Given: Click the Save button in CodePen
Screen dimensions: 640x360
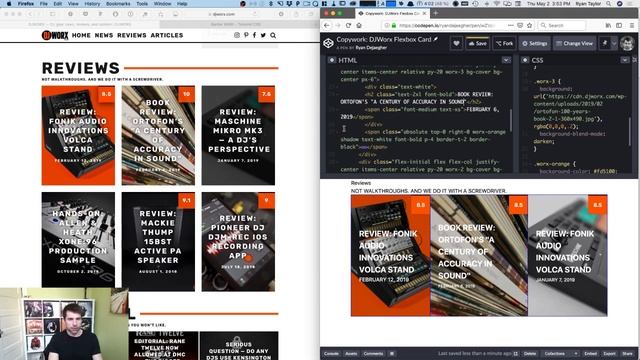Looking at the screenshot, I should tap(478, 43).
